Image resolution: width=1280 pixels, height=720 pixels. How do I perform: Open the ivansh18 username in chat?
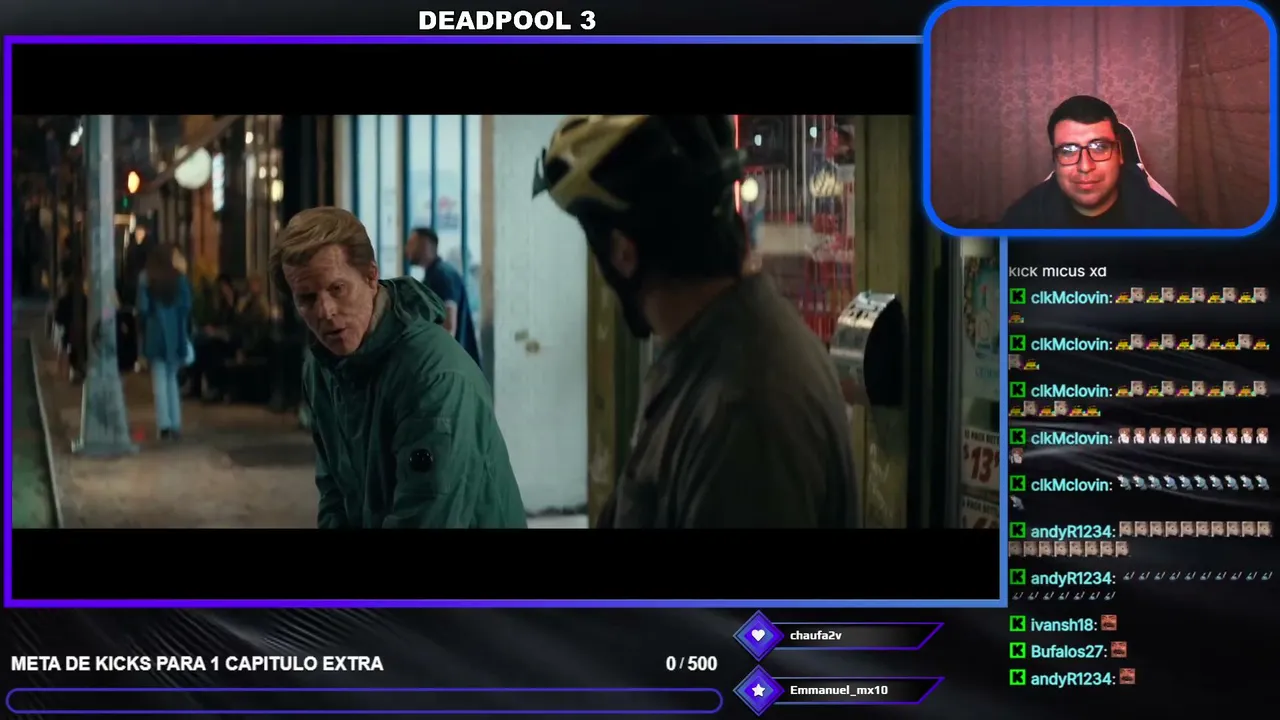pyautogui.click(x=1063, y=625)
